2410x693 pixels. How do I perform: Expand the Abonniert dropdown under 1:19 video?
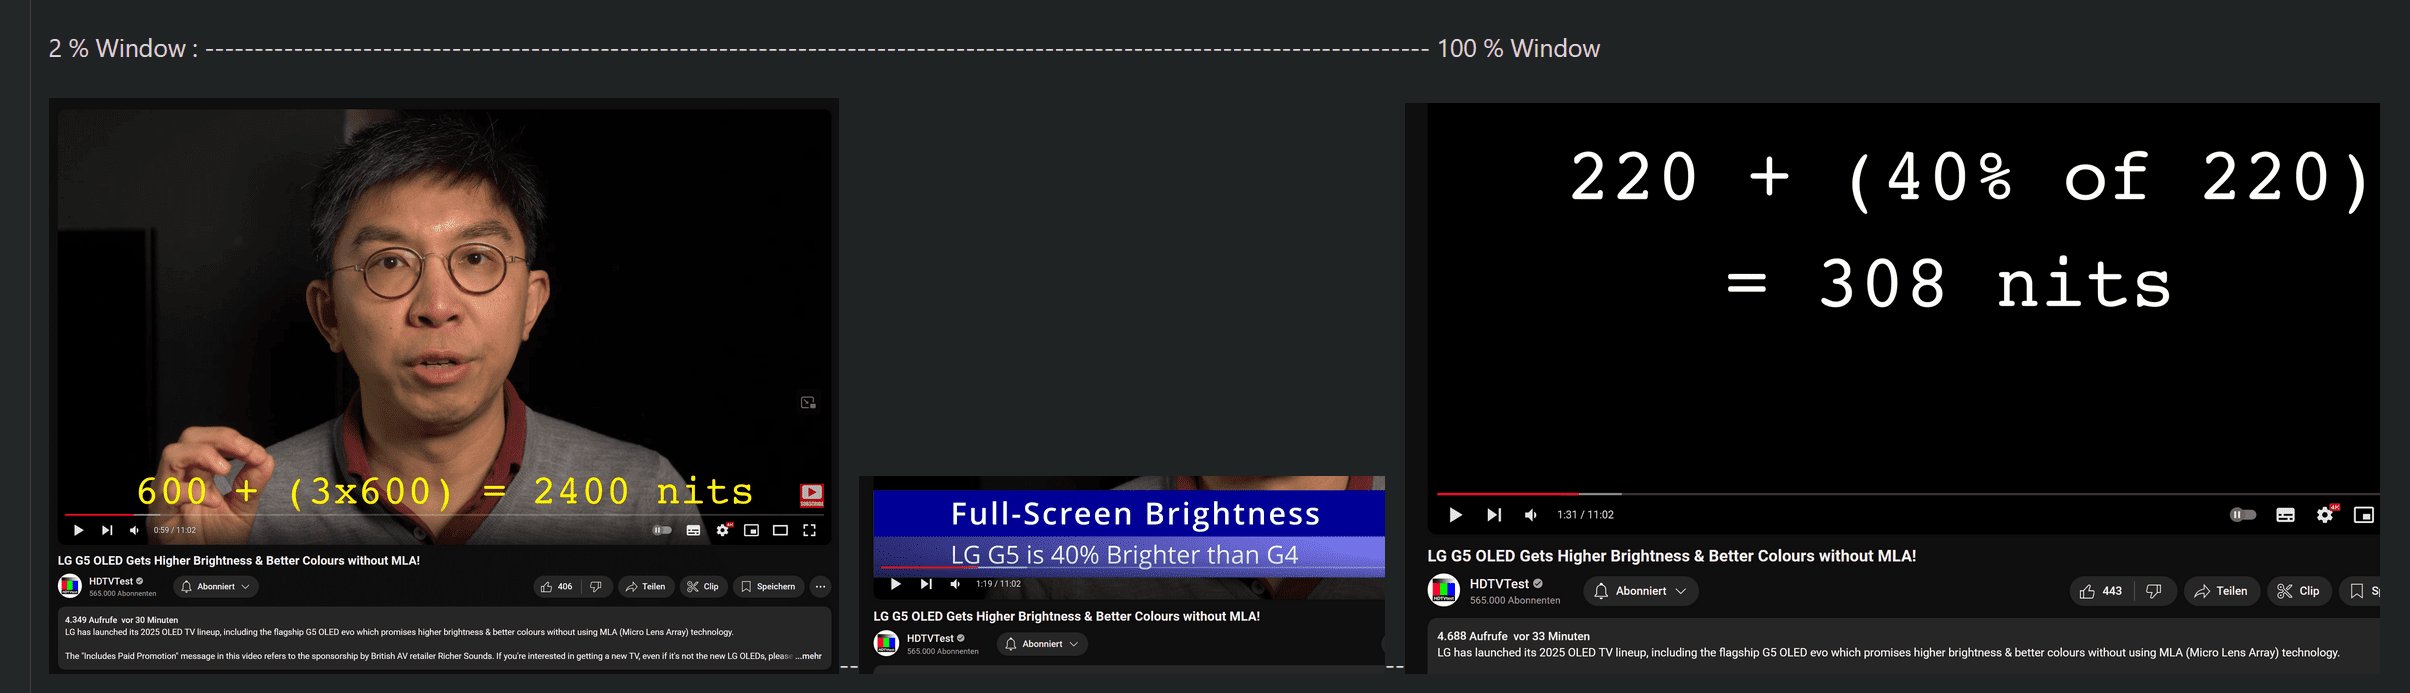pyautogui.click(x=1042, y=644)
